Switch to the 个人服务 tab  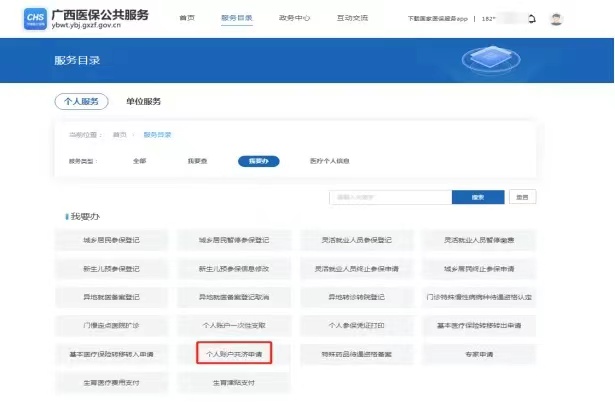[81, 101]
